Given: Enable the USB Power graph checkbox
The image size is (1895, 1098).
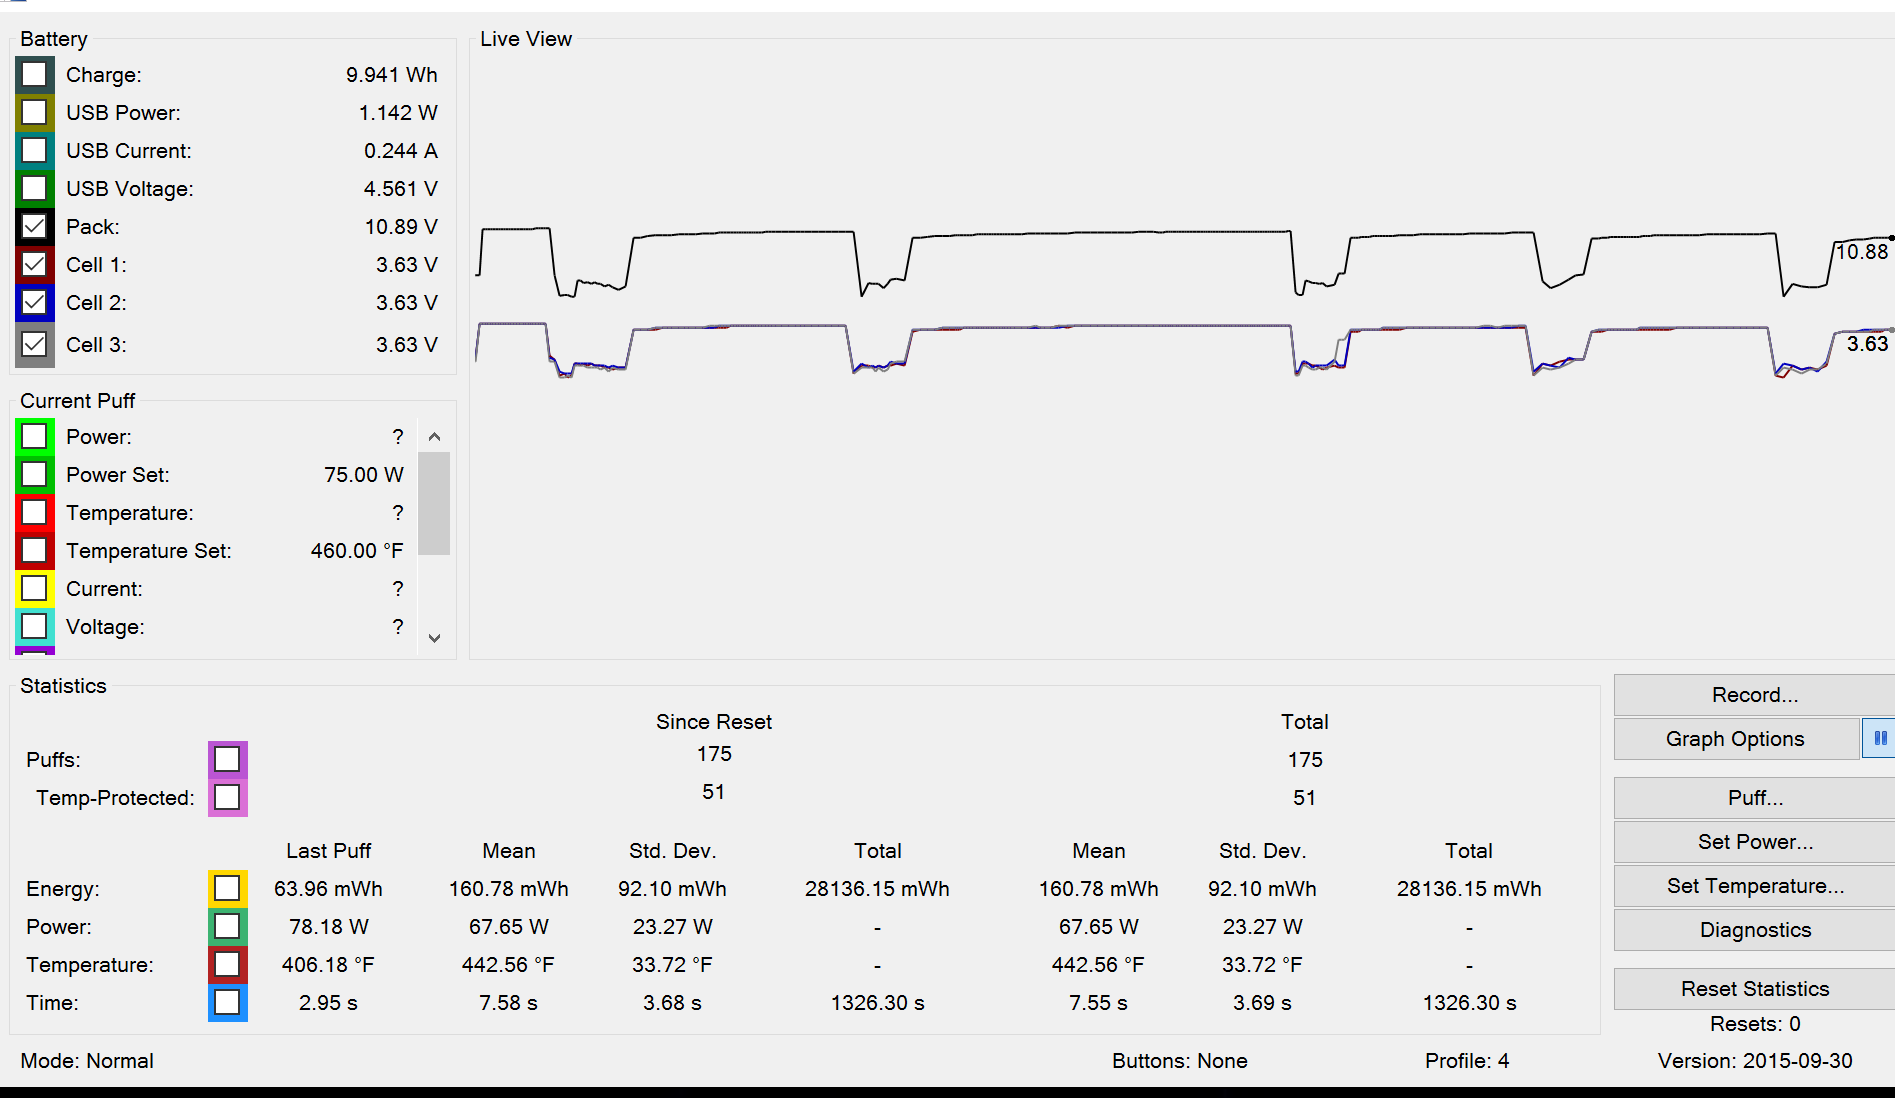Looking at the screenshot, I should click(x=34, y=113).
